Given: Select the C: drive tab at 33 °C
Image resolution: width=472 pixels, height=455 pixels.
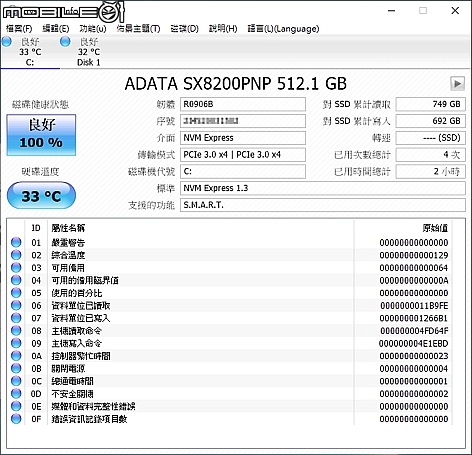Looking at the screenshot, I should (x=30, y=52).
